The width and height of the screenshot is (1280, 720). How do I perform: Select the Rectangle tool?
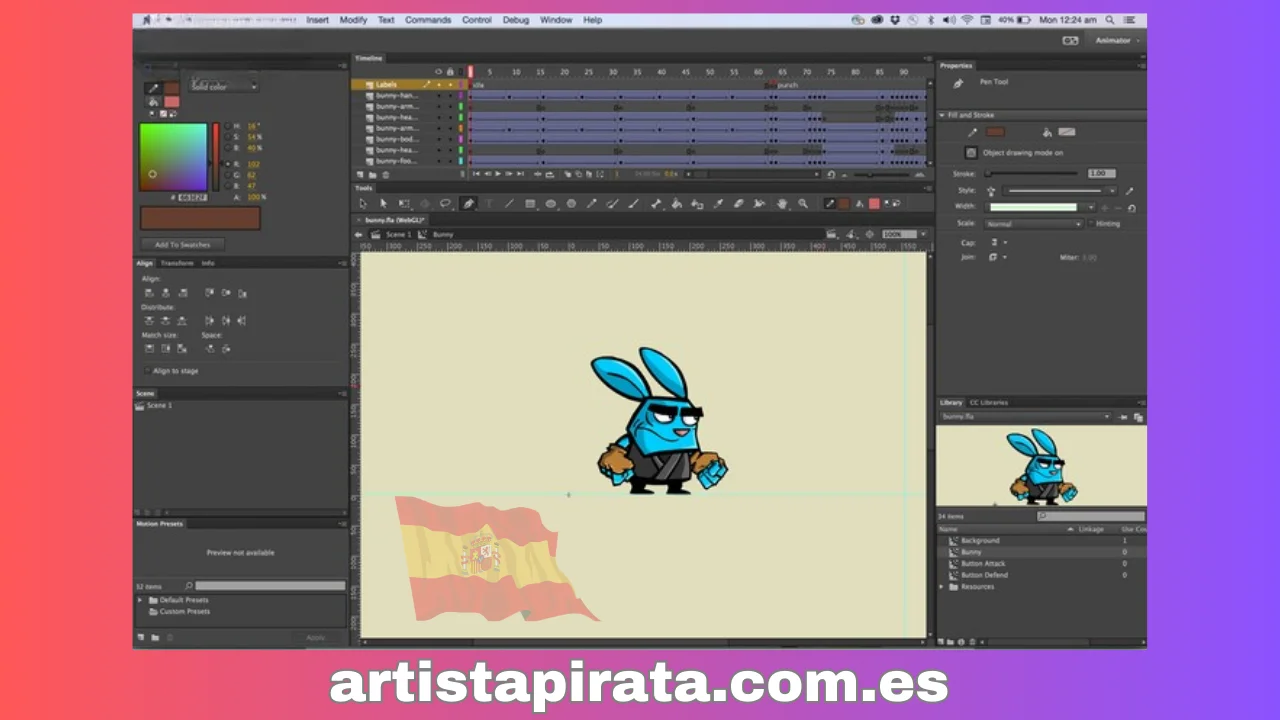click(x=530, y=203)
